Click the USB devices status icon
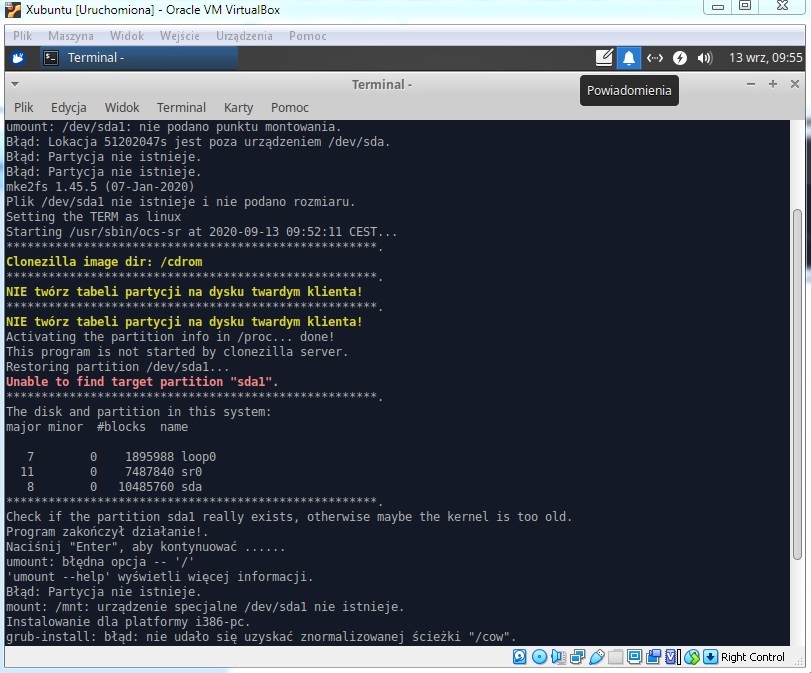This screenshot has width=811, height=673. pos(596,656)
